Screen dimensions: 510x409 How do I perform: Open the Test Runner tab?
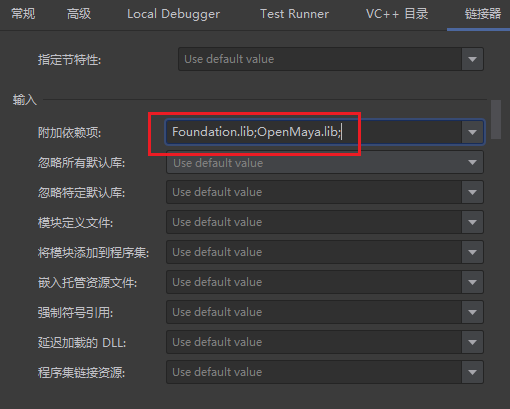[x=294, y=14]
